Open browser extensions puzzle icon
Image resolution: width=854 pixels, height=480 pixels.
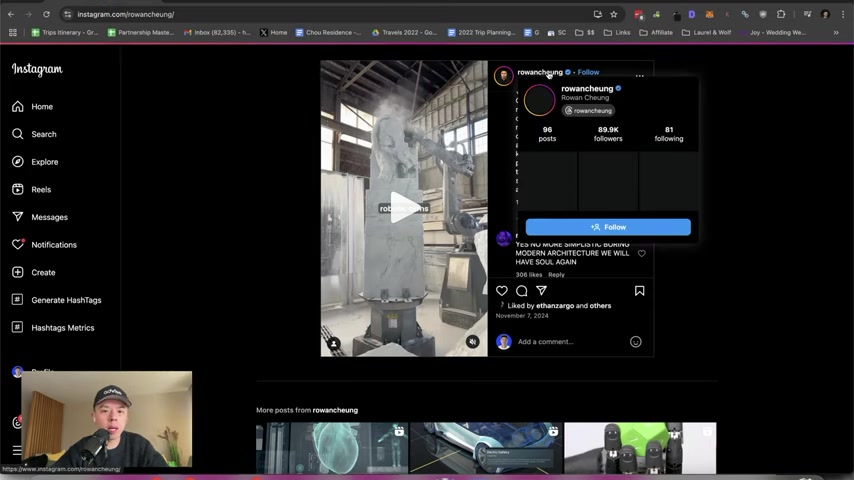coord(781,15)
